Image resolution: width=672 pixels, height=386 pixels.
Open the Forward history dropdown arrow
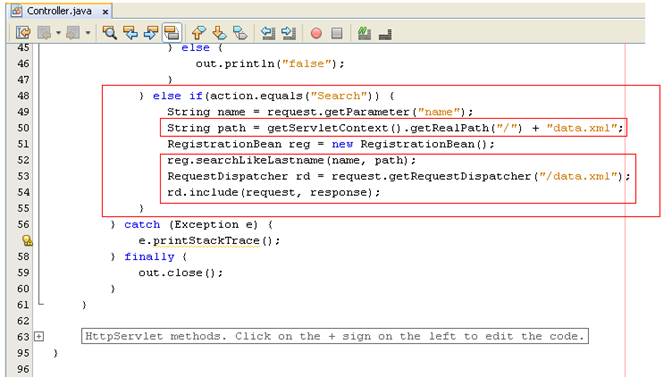87,33
